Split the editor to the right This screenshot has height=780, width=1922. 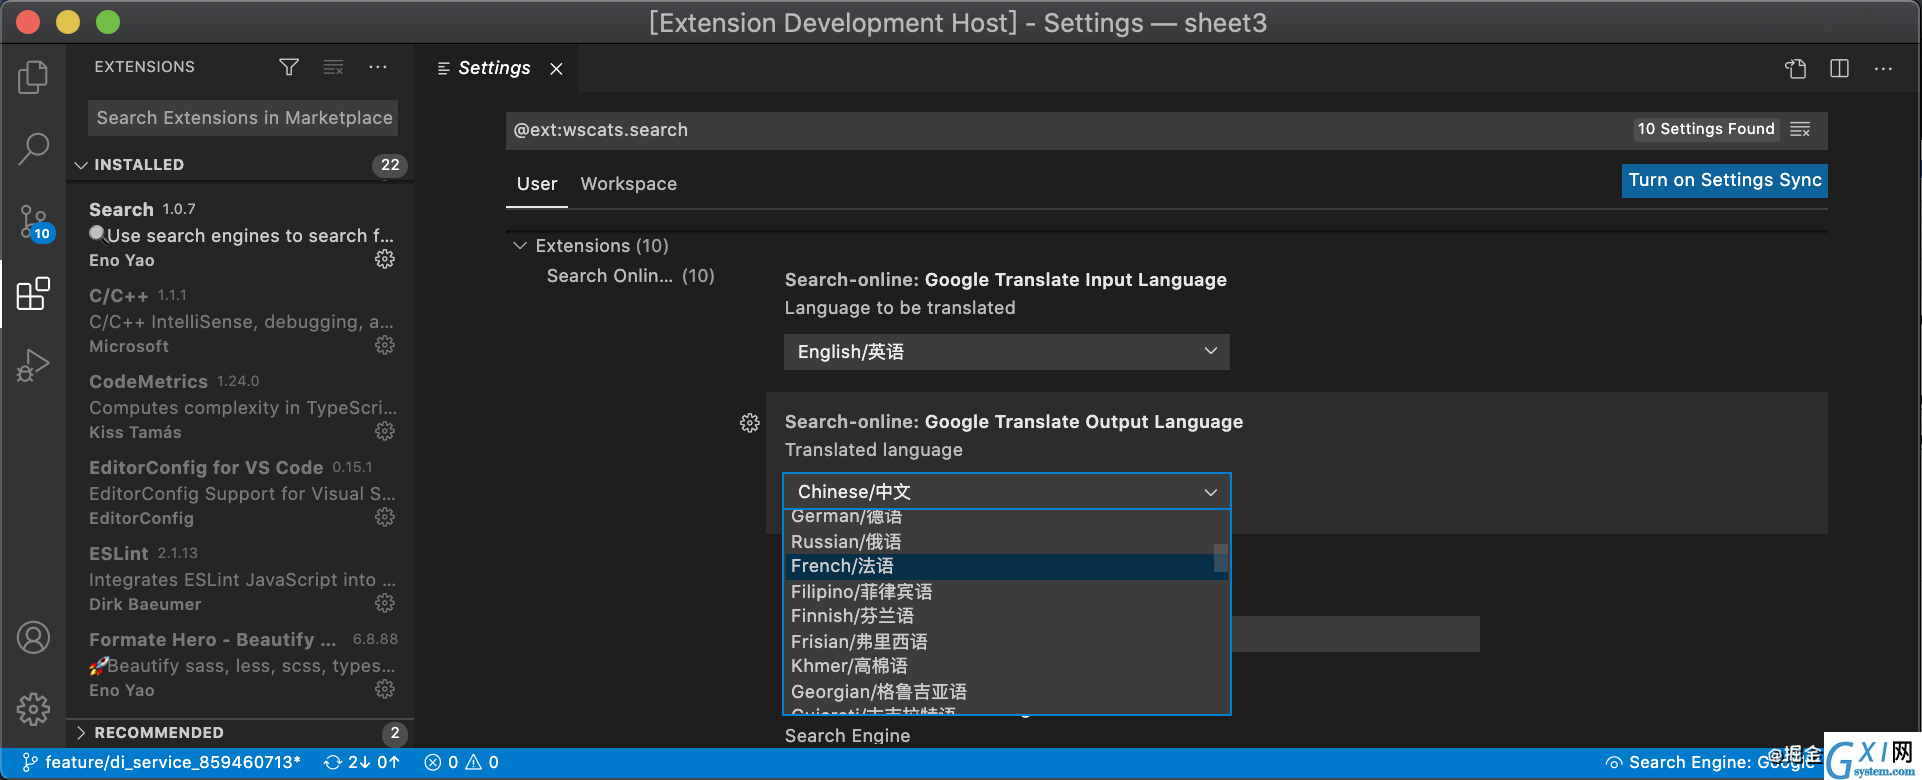(x=1839, y=68)
